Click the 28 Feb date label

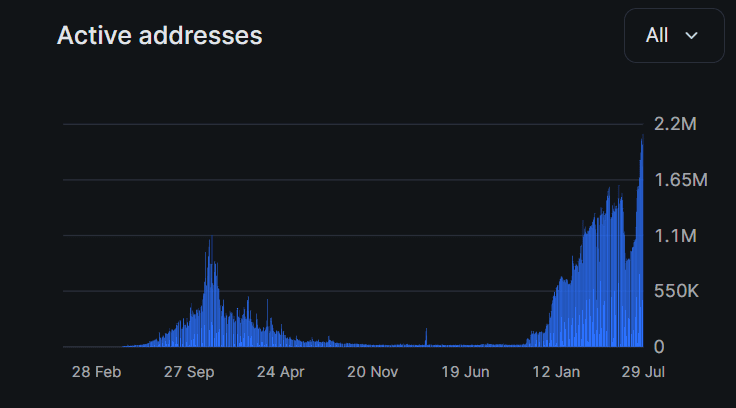pyautogui.click(x=96, y=372)
